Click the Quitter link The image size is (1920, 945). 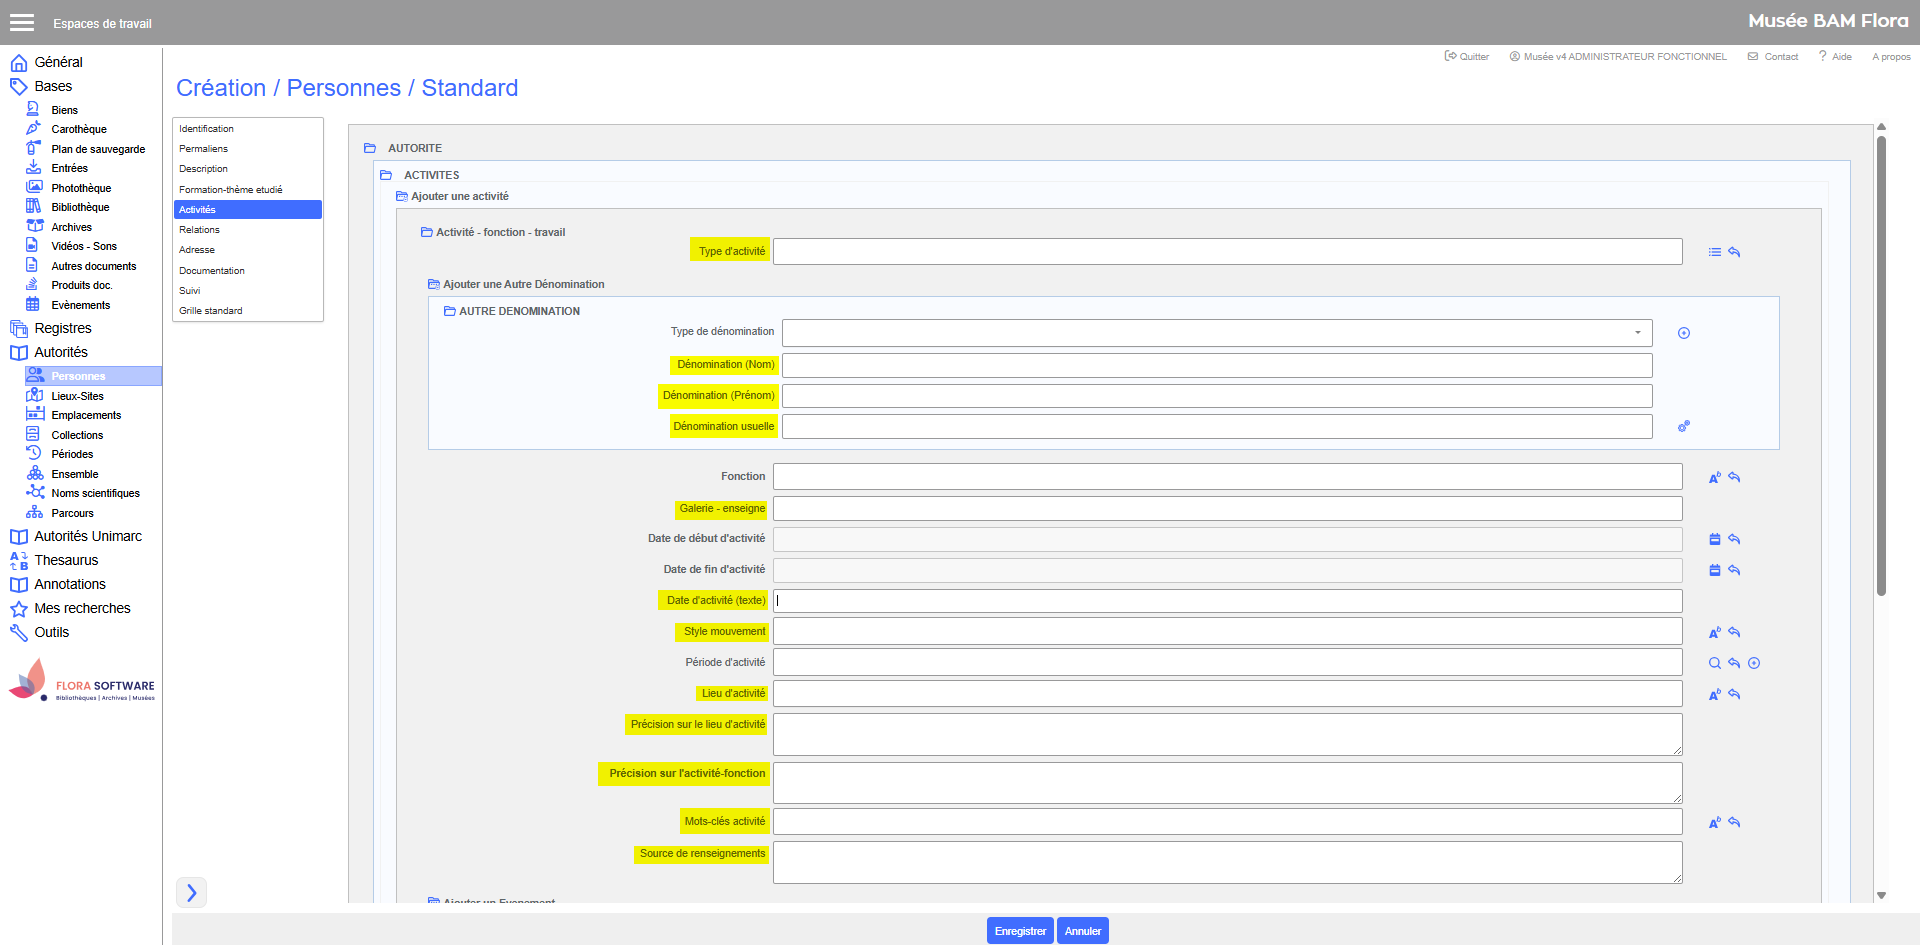pyautogui.click(x=1467, y=57)
